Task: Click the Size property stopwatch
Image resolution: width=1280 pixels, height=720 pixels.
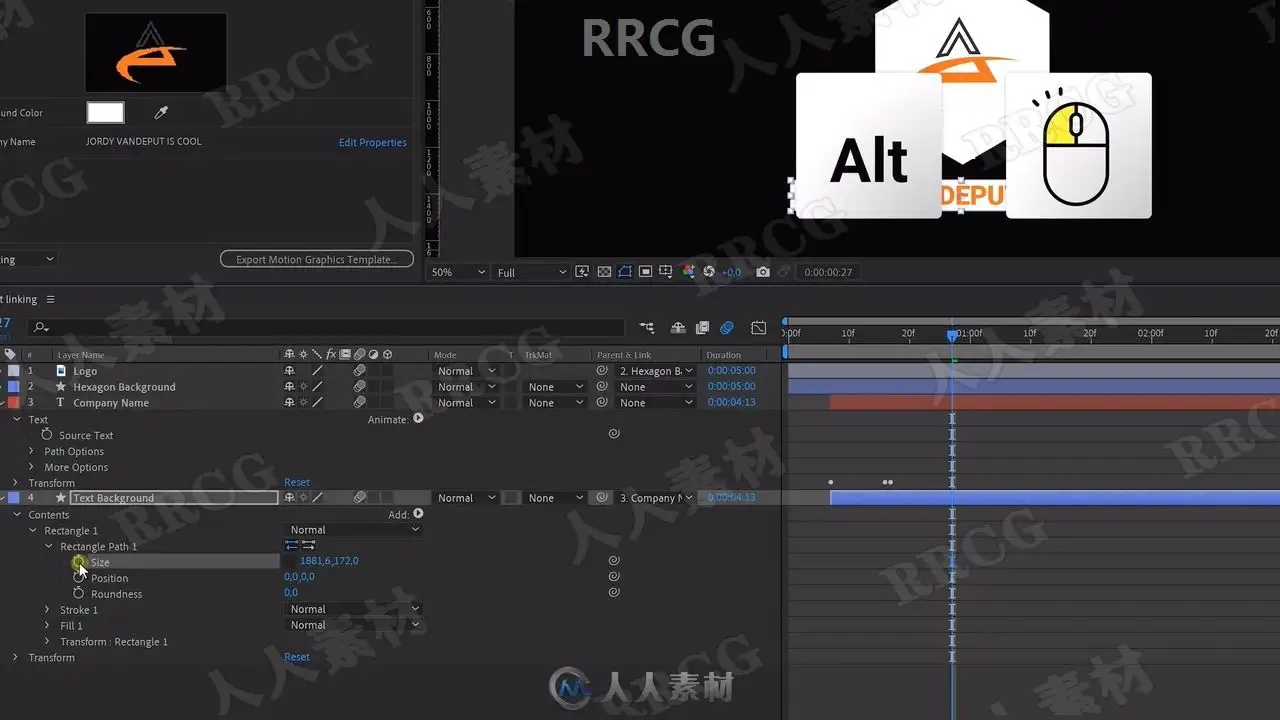Action: [79, 562]
